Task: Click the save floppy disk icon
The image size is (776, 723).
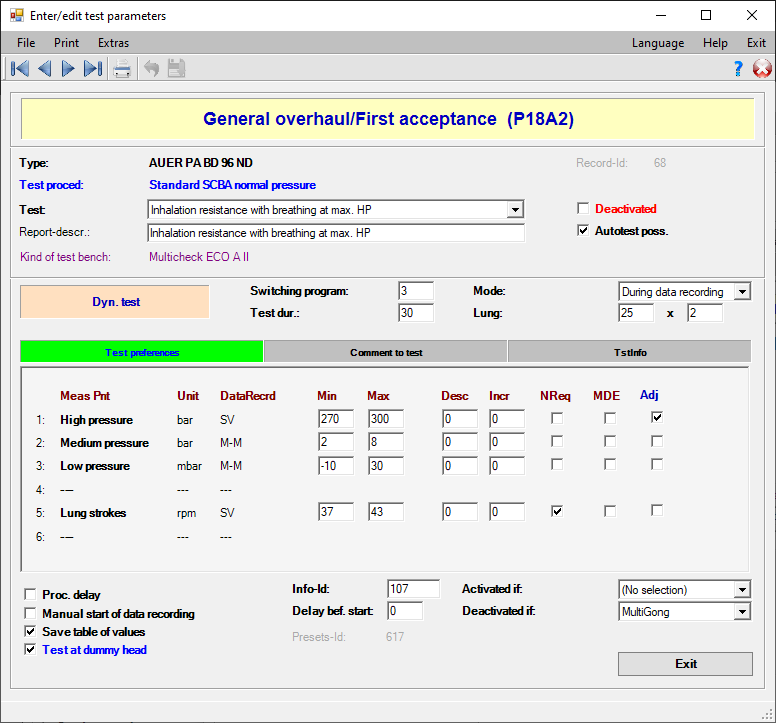Action: point(176,69)
